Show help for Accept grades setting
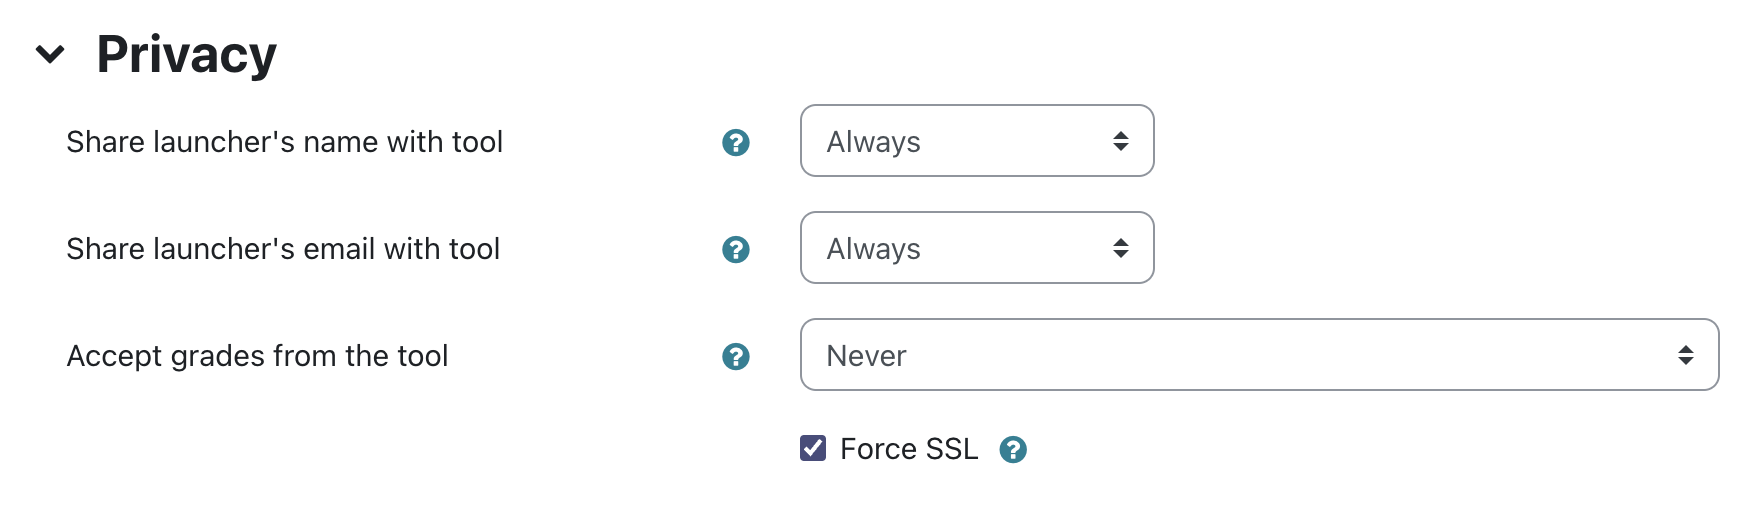 (736, 356)
